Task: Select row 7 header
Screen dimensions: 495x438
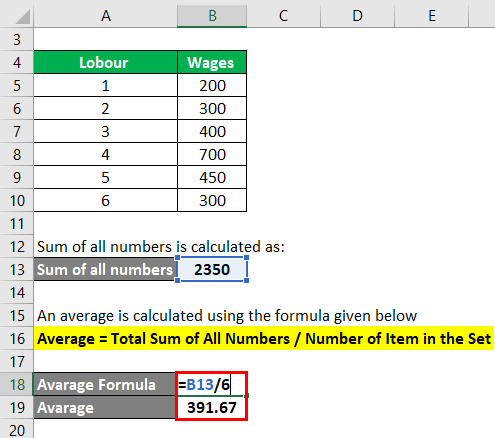Action: pos(17,131)
